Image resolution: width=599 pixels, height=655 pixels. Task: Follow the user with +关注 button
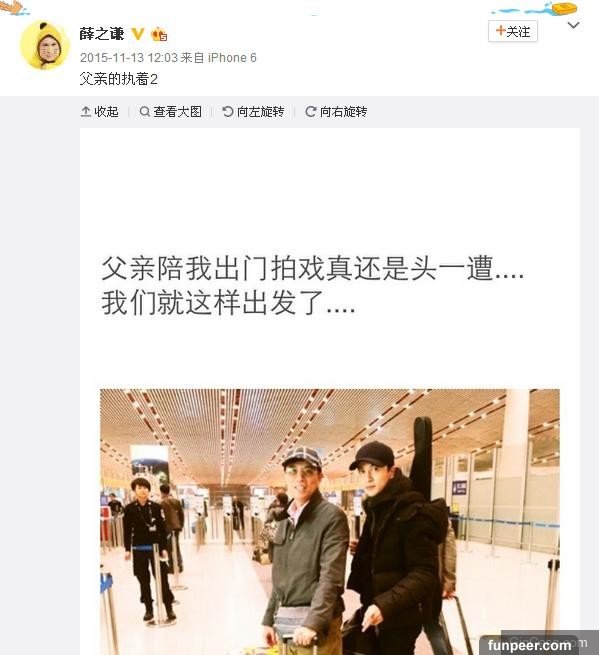tap(513, 31)
